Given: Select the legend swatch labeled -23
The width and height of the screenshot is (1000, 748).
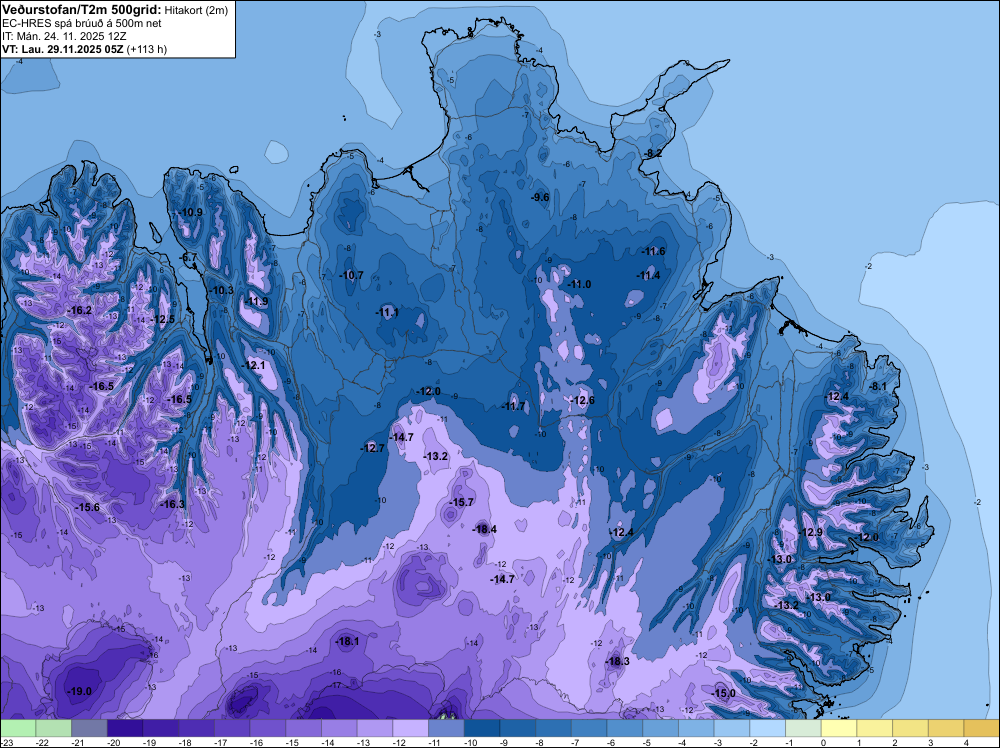Looking at the screenshot, I should click(18, 728).
